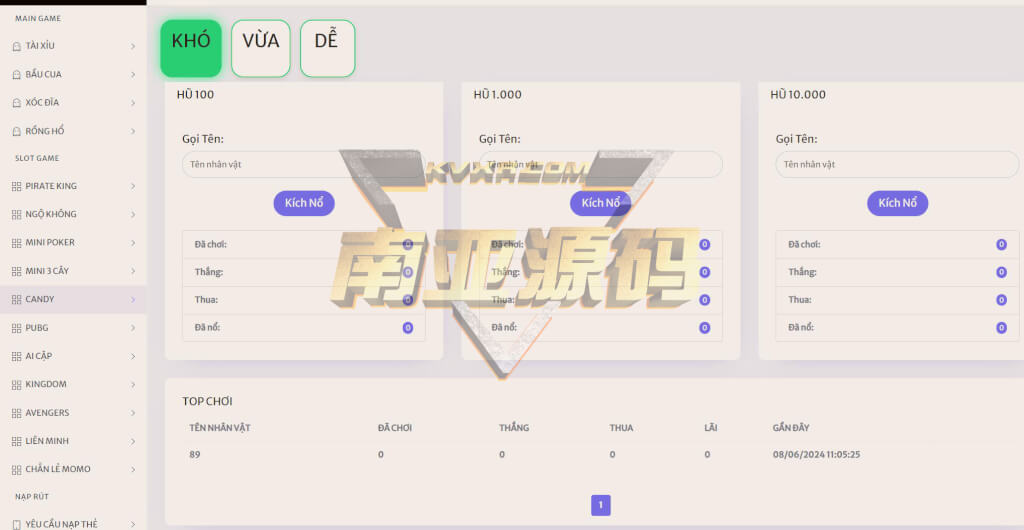Expand the Candy chevron
The width and height of the screenshot is (1024, 530).
tap(133, 300)
